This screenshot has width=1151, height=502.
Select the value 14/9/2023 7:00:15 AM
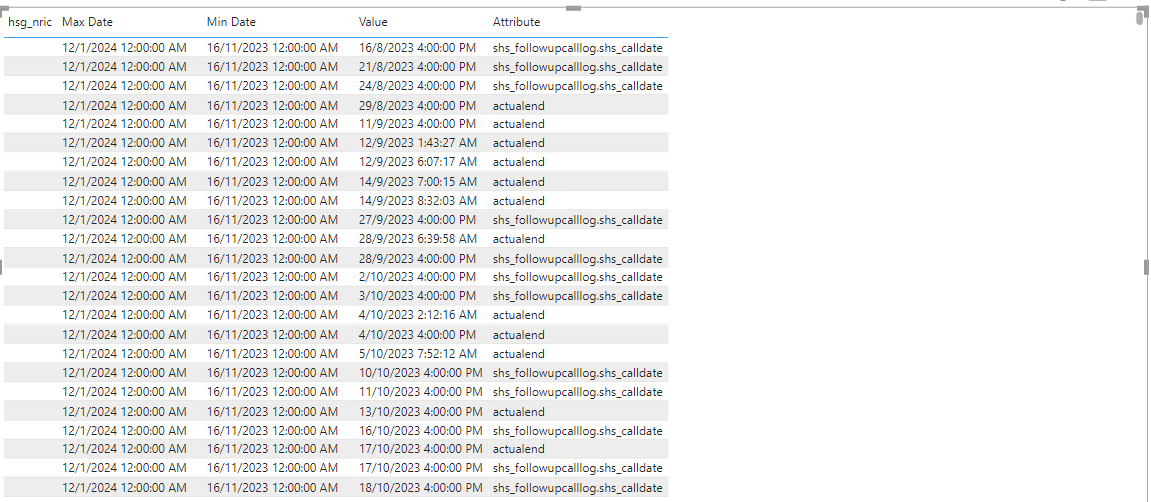point(418,182)
